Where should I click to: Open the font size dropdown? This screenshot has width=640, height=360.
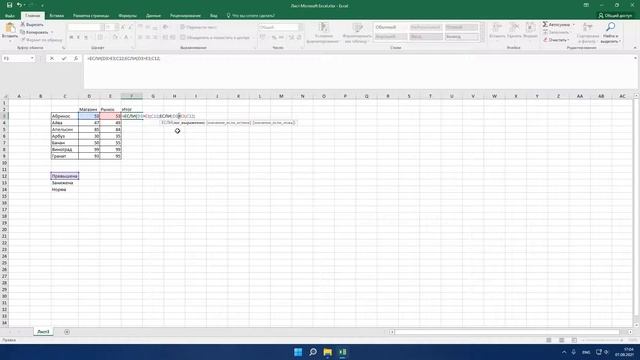(x=116, y=27)
